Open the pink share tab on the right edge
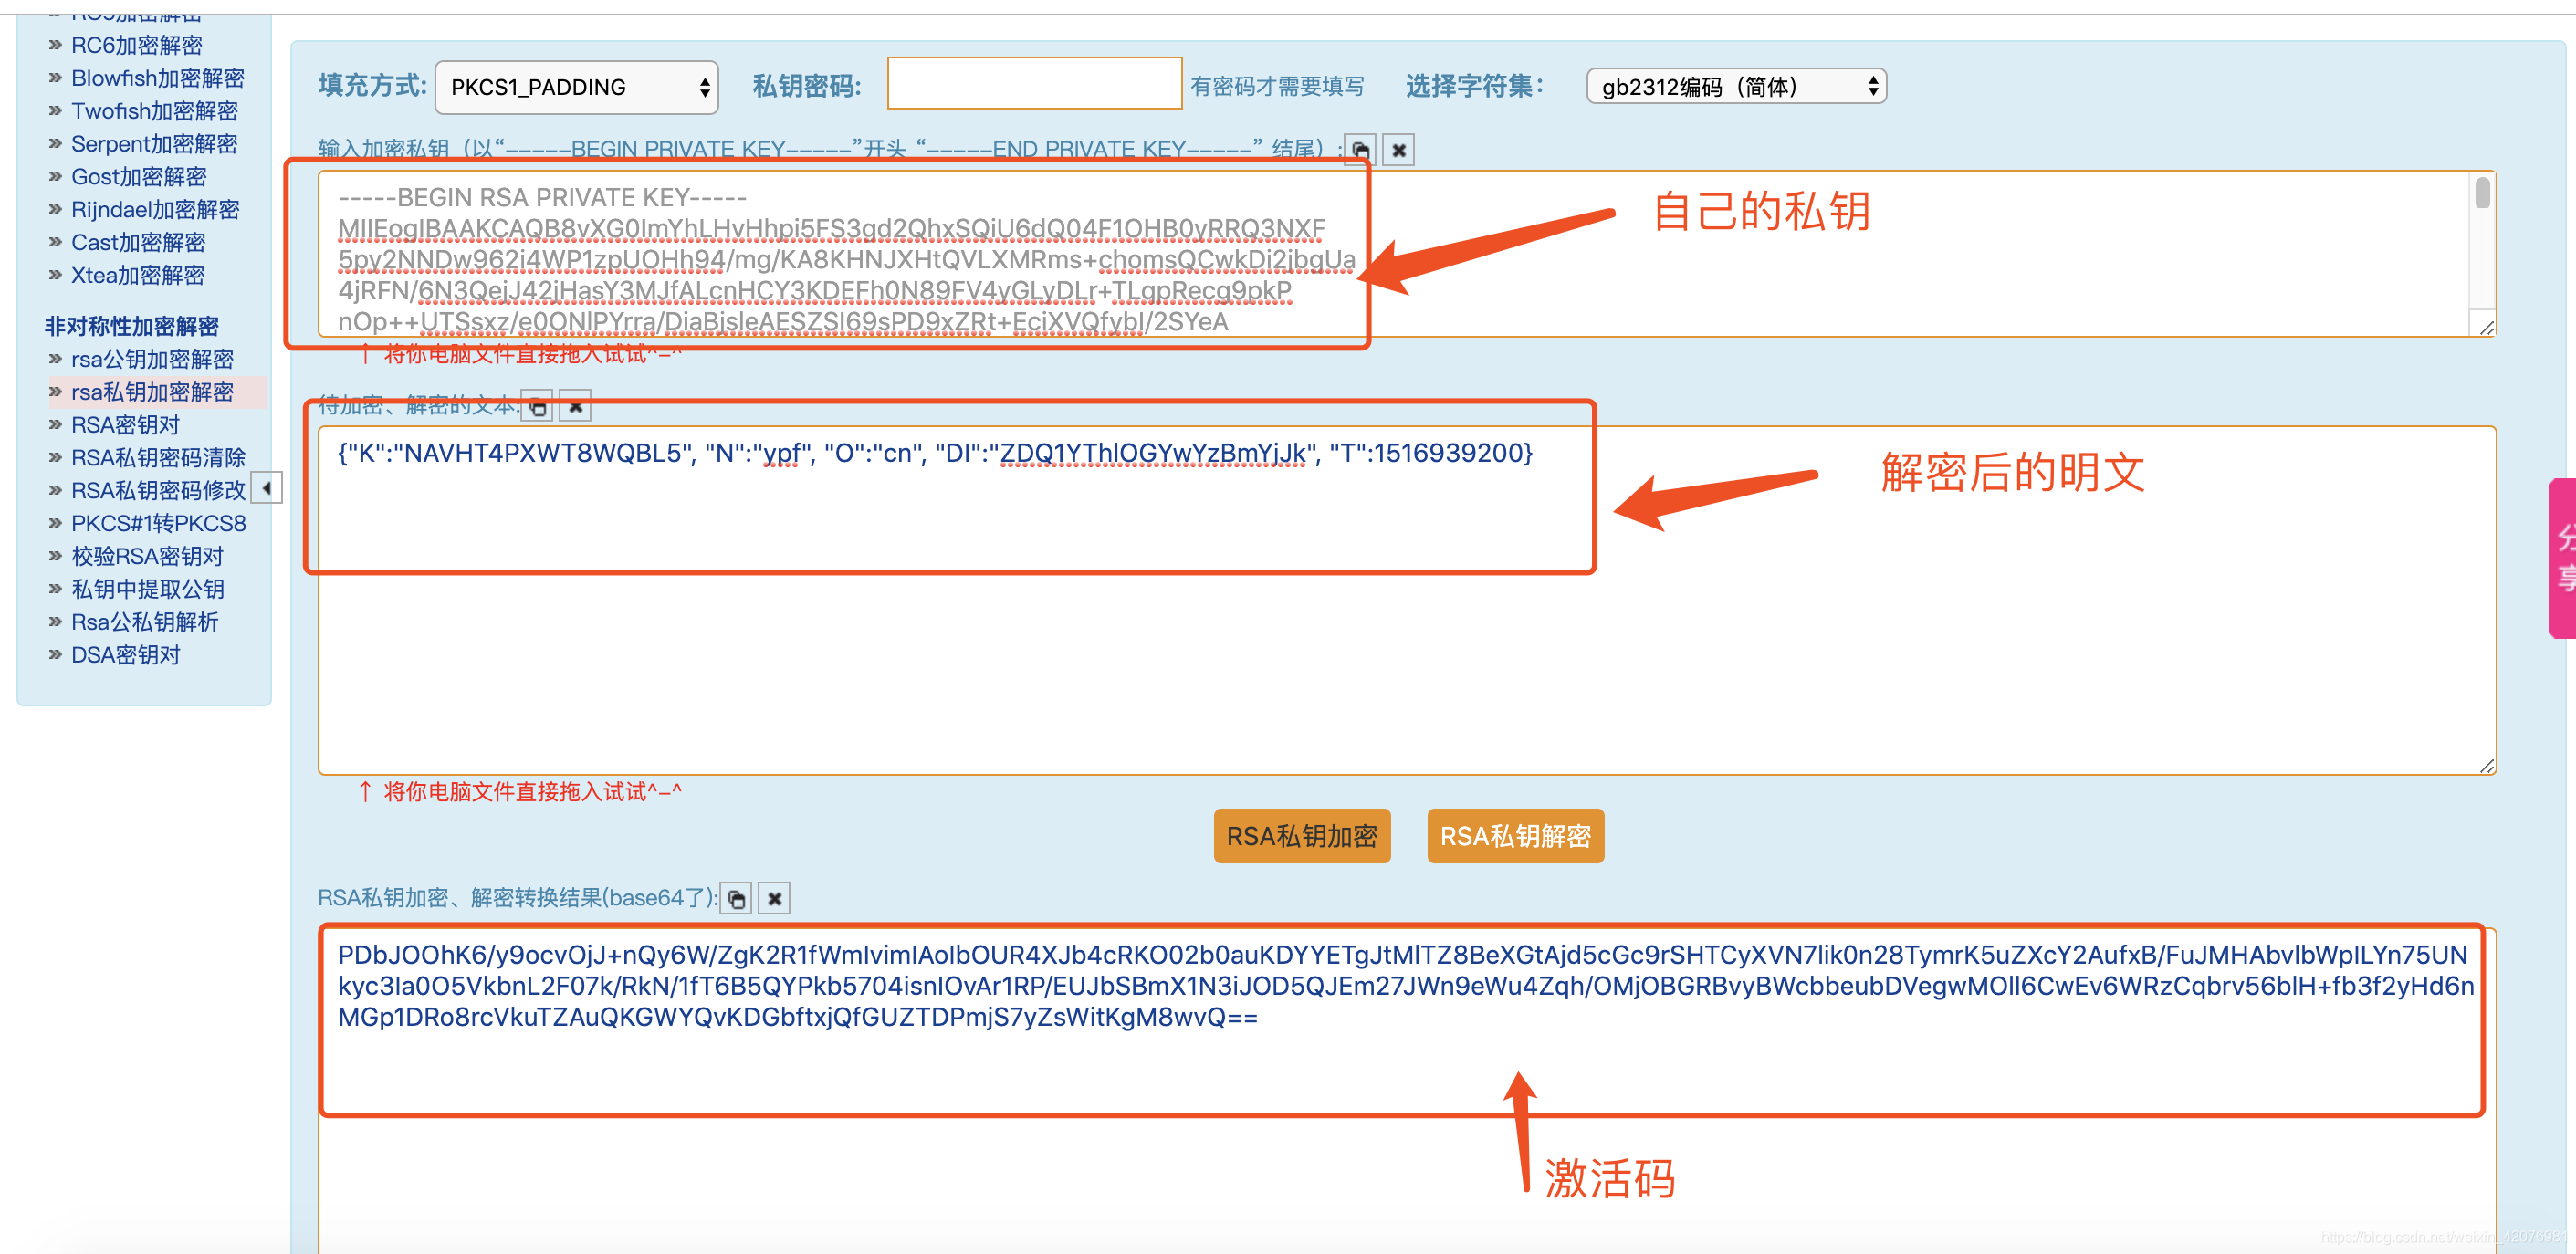Screen dimensions: 2576x1254 click(2562, 557)
